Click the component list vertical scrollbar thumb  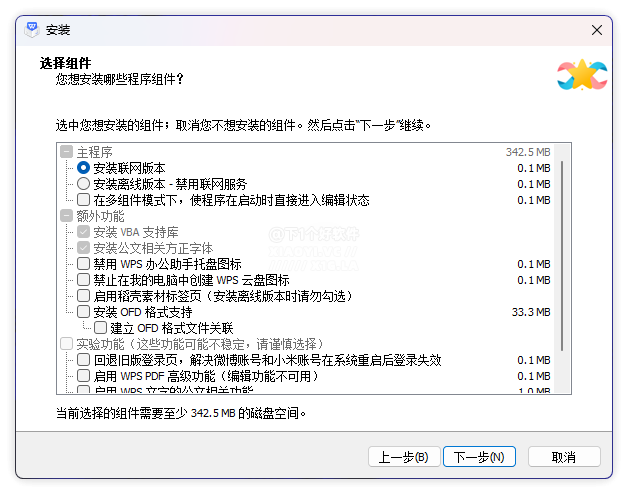pos(562,256)
